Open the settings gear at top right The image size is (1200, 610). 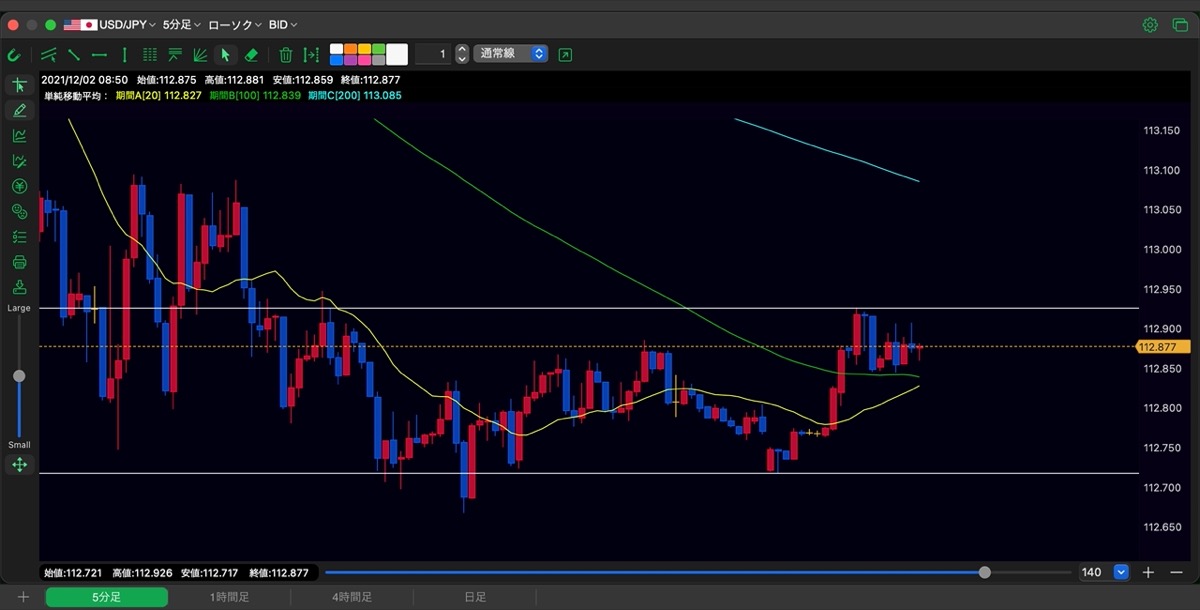[x=1150, y=24]
